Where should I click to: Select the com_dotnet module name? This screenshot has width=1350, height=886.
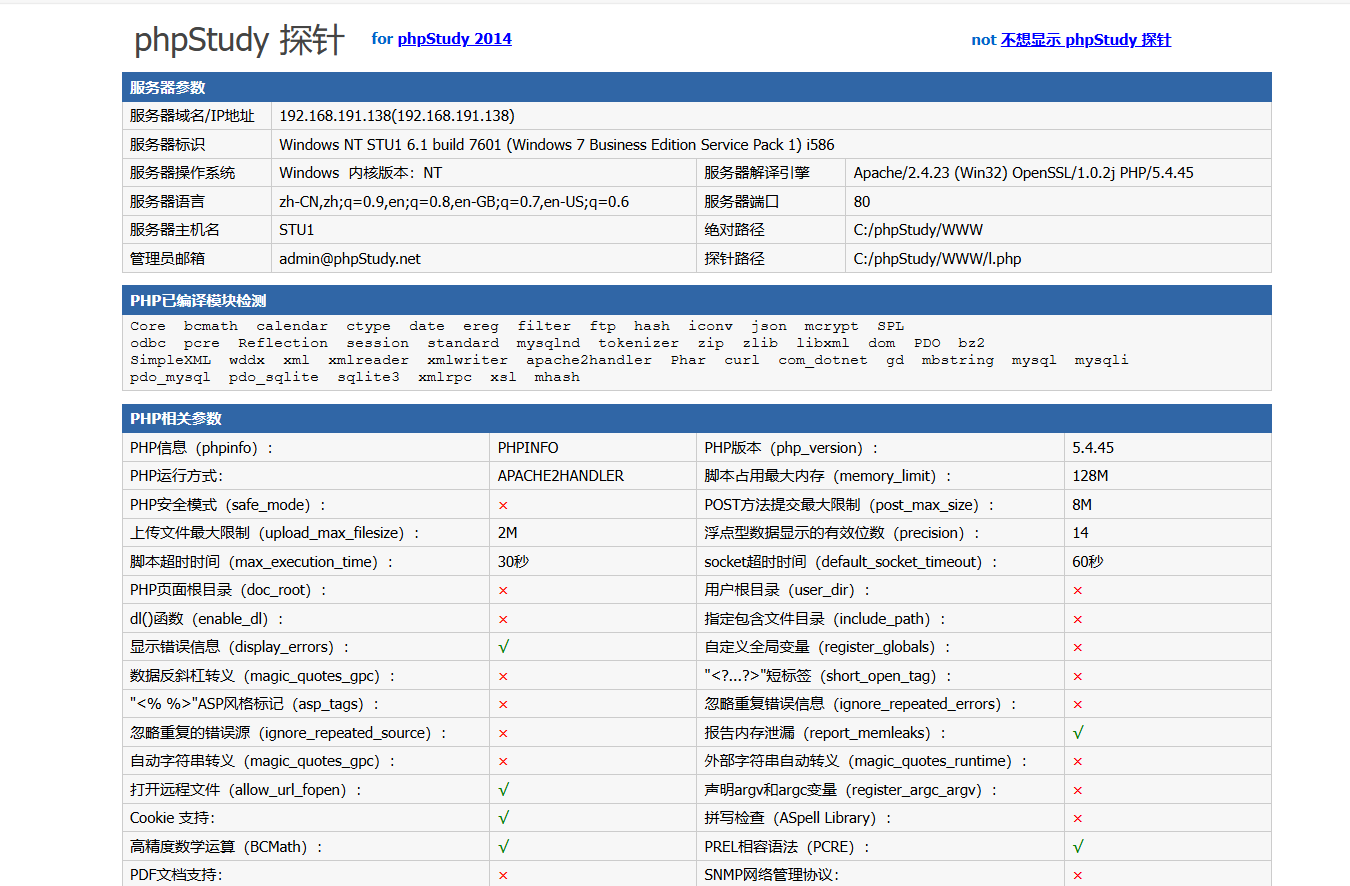(823, 360)
